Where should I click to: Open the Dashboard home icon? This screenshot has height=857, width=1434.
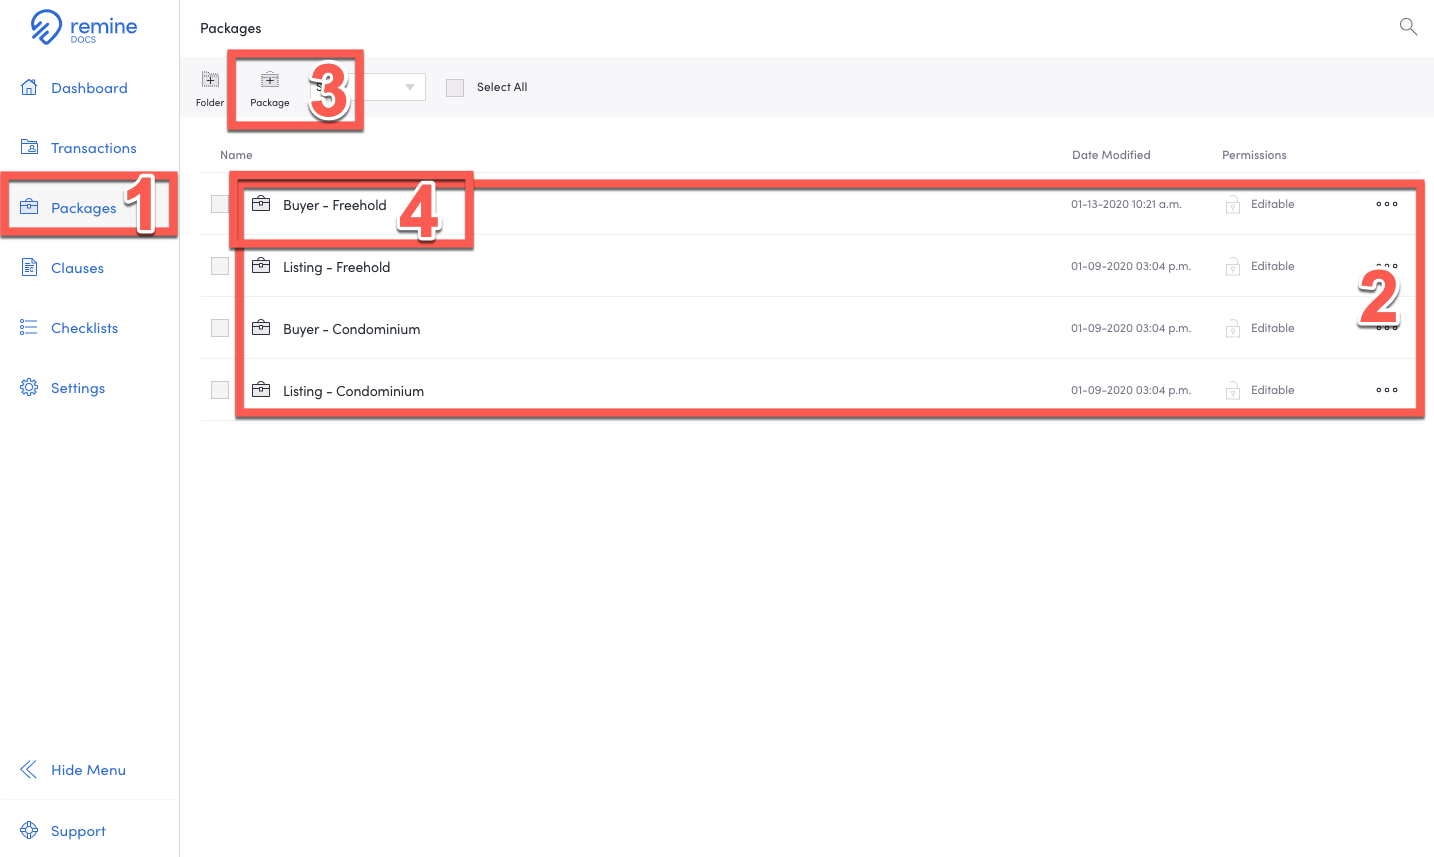[x=29, y=87]
